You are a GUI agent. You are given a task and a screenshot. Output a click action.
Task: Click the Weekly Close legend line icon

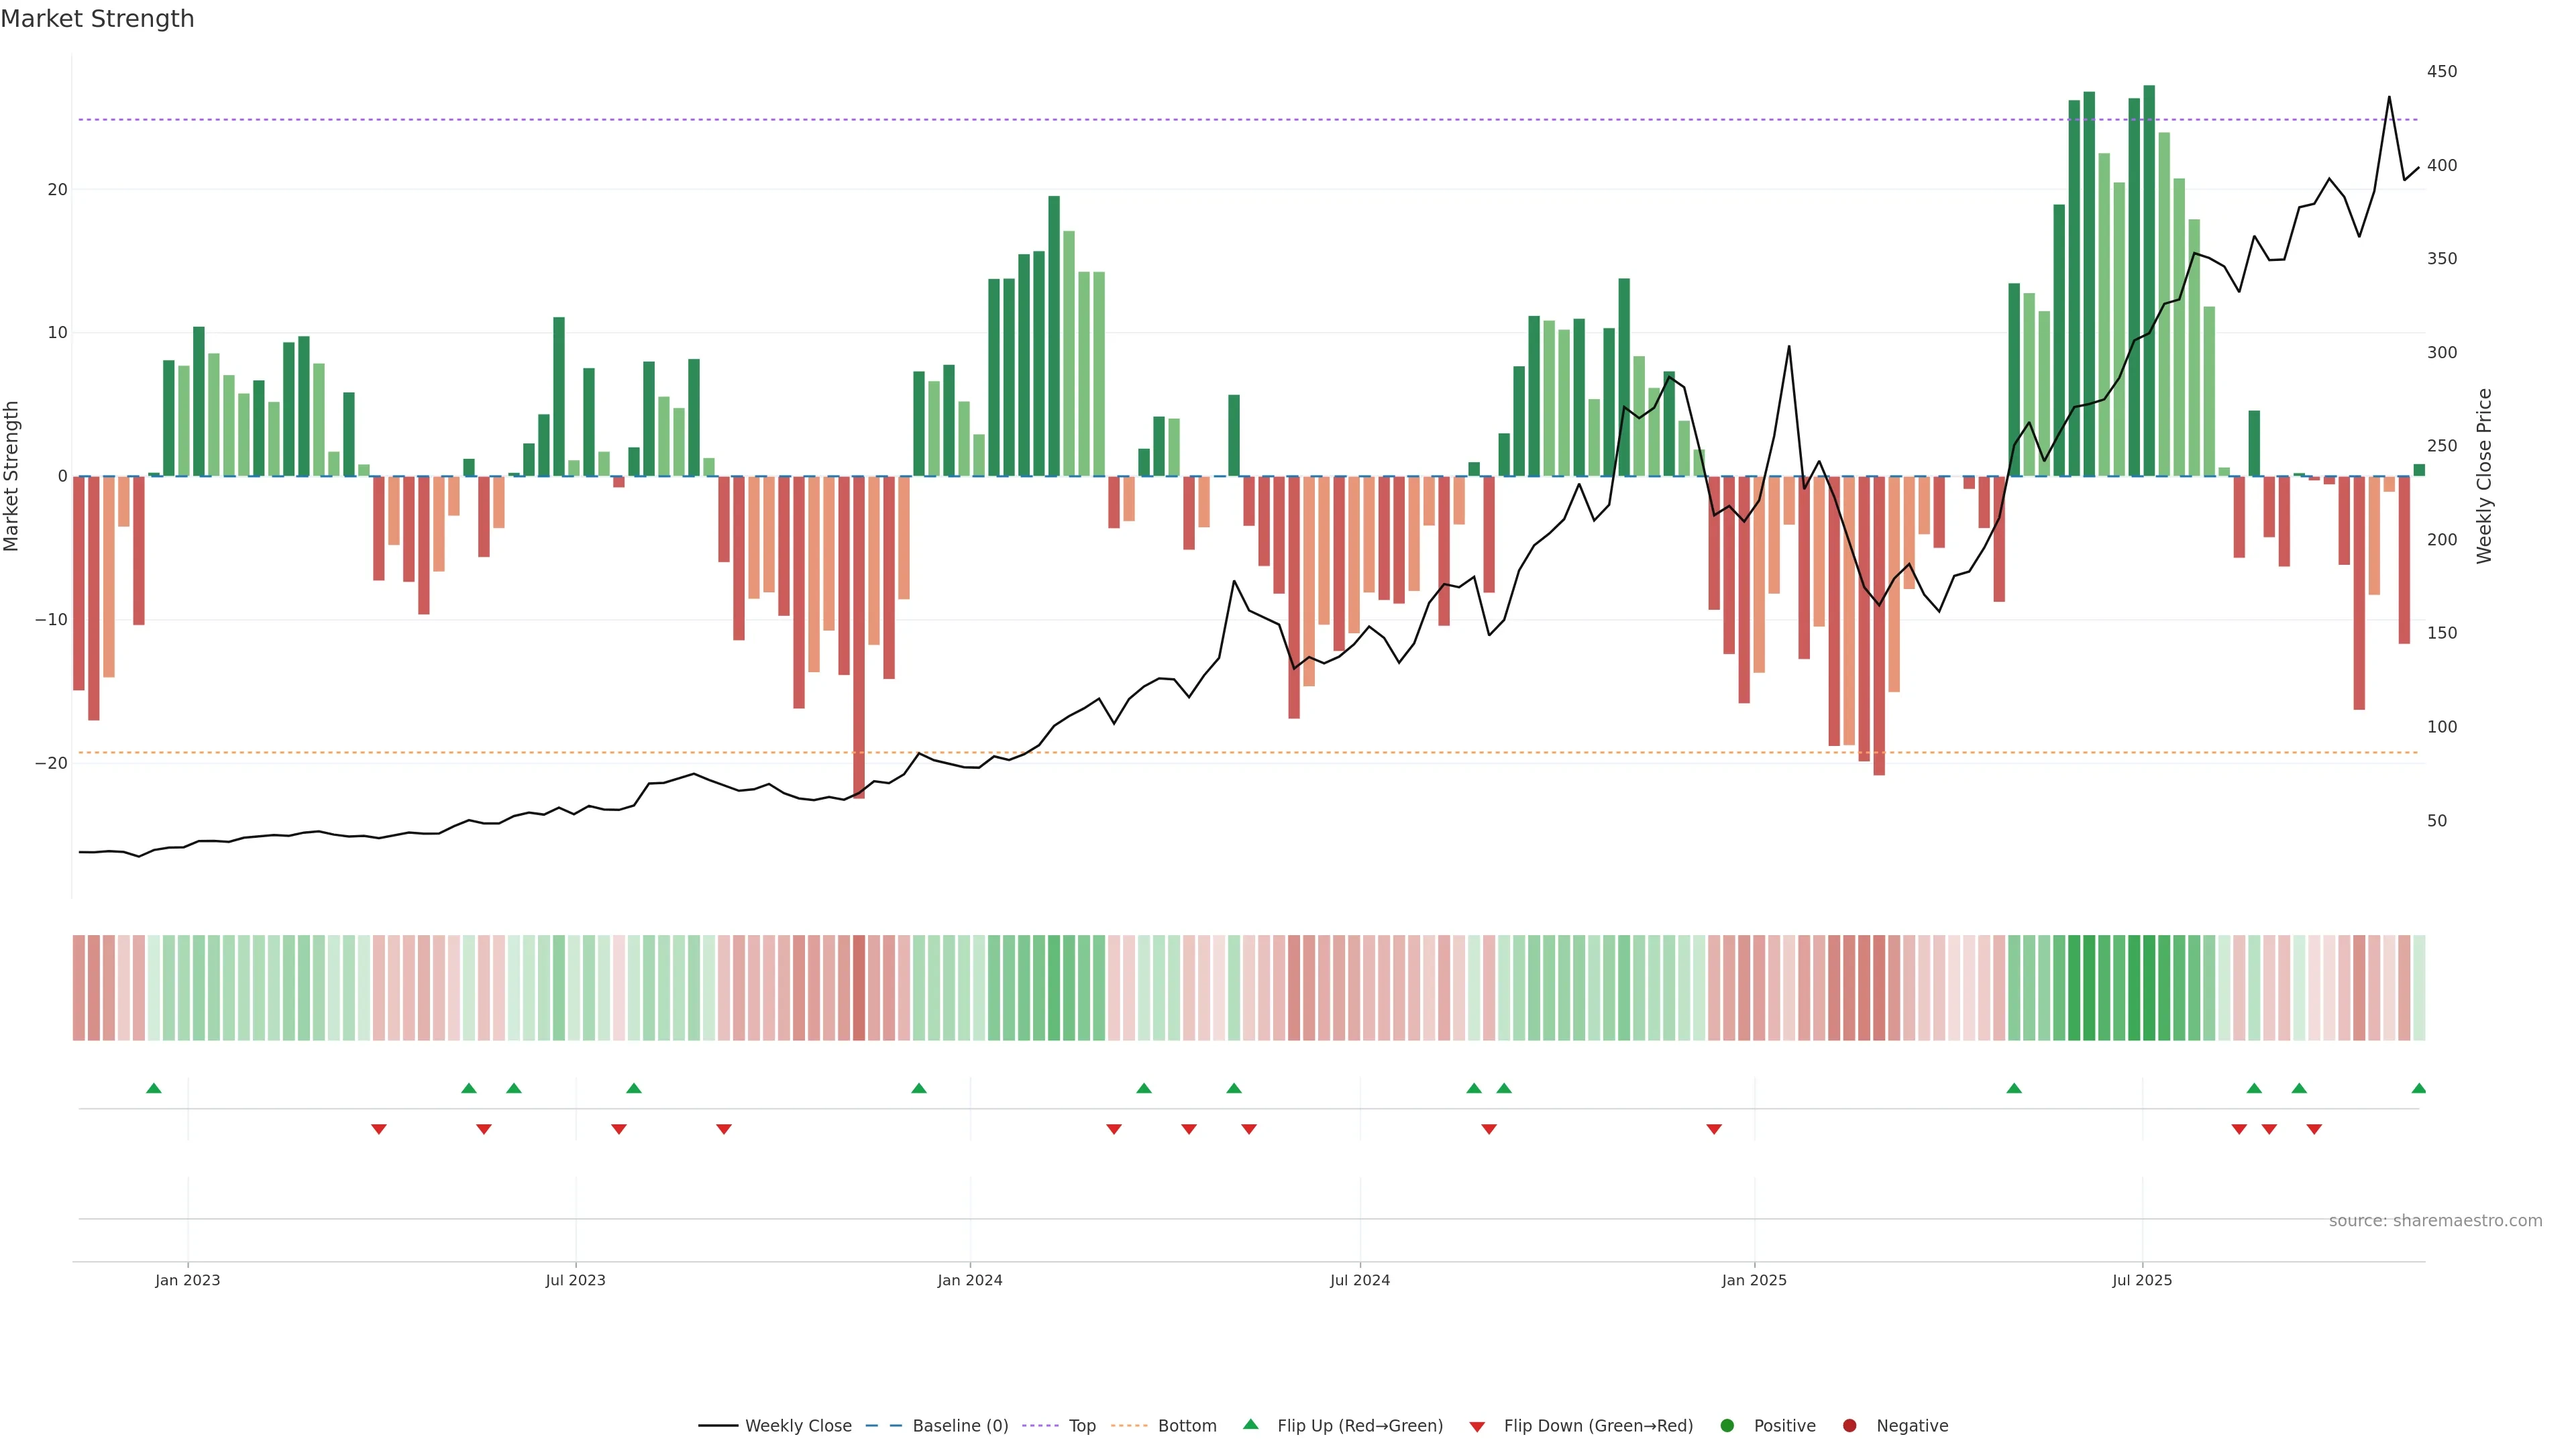(x=718, y=1426)
